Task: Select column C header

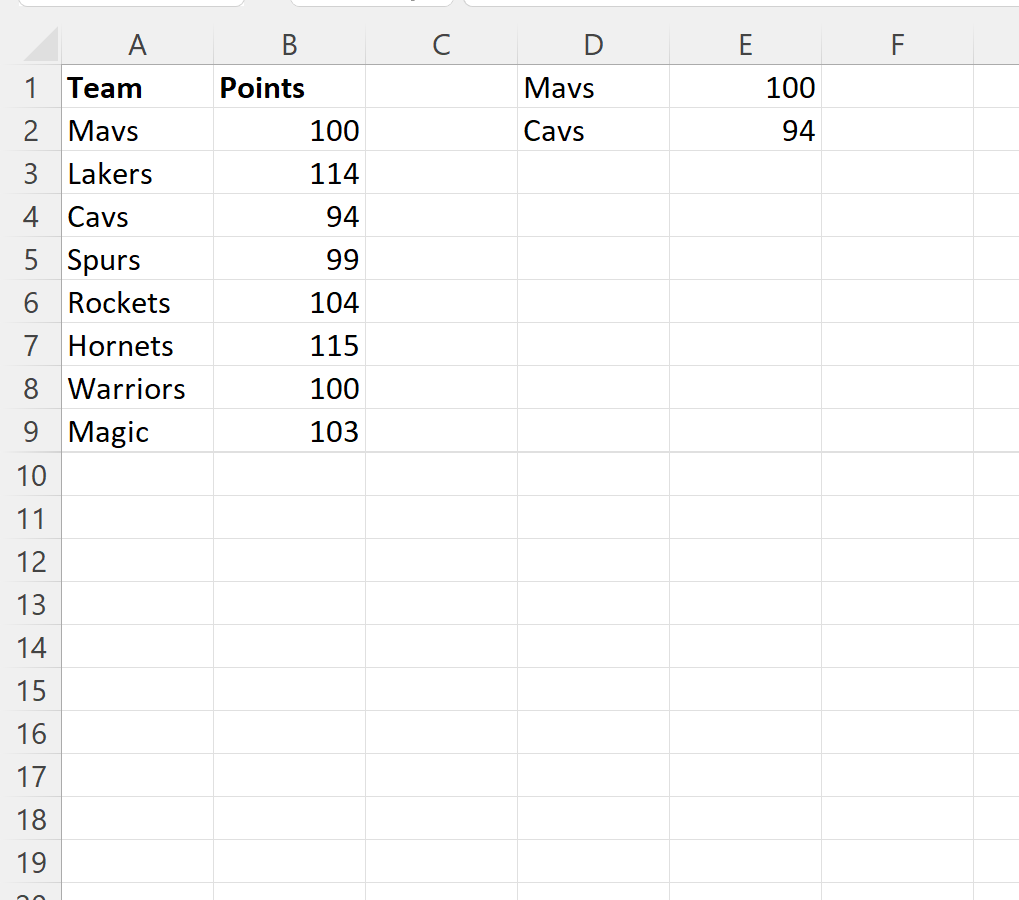Action: click(x=441, y=45)
